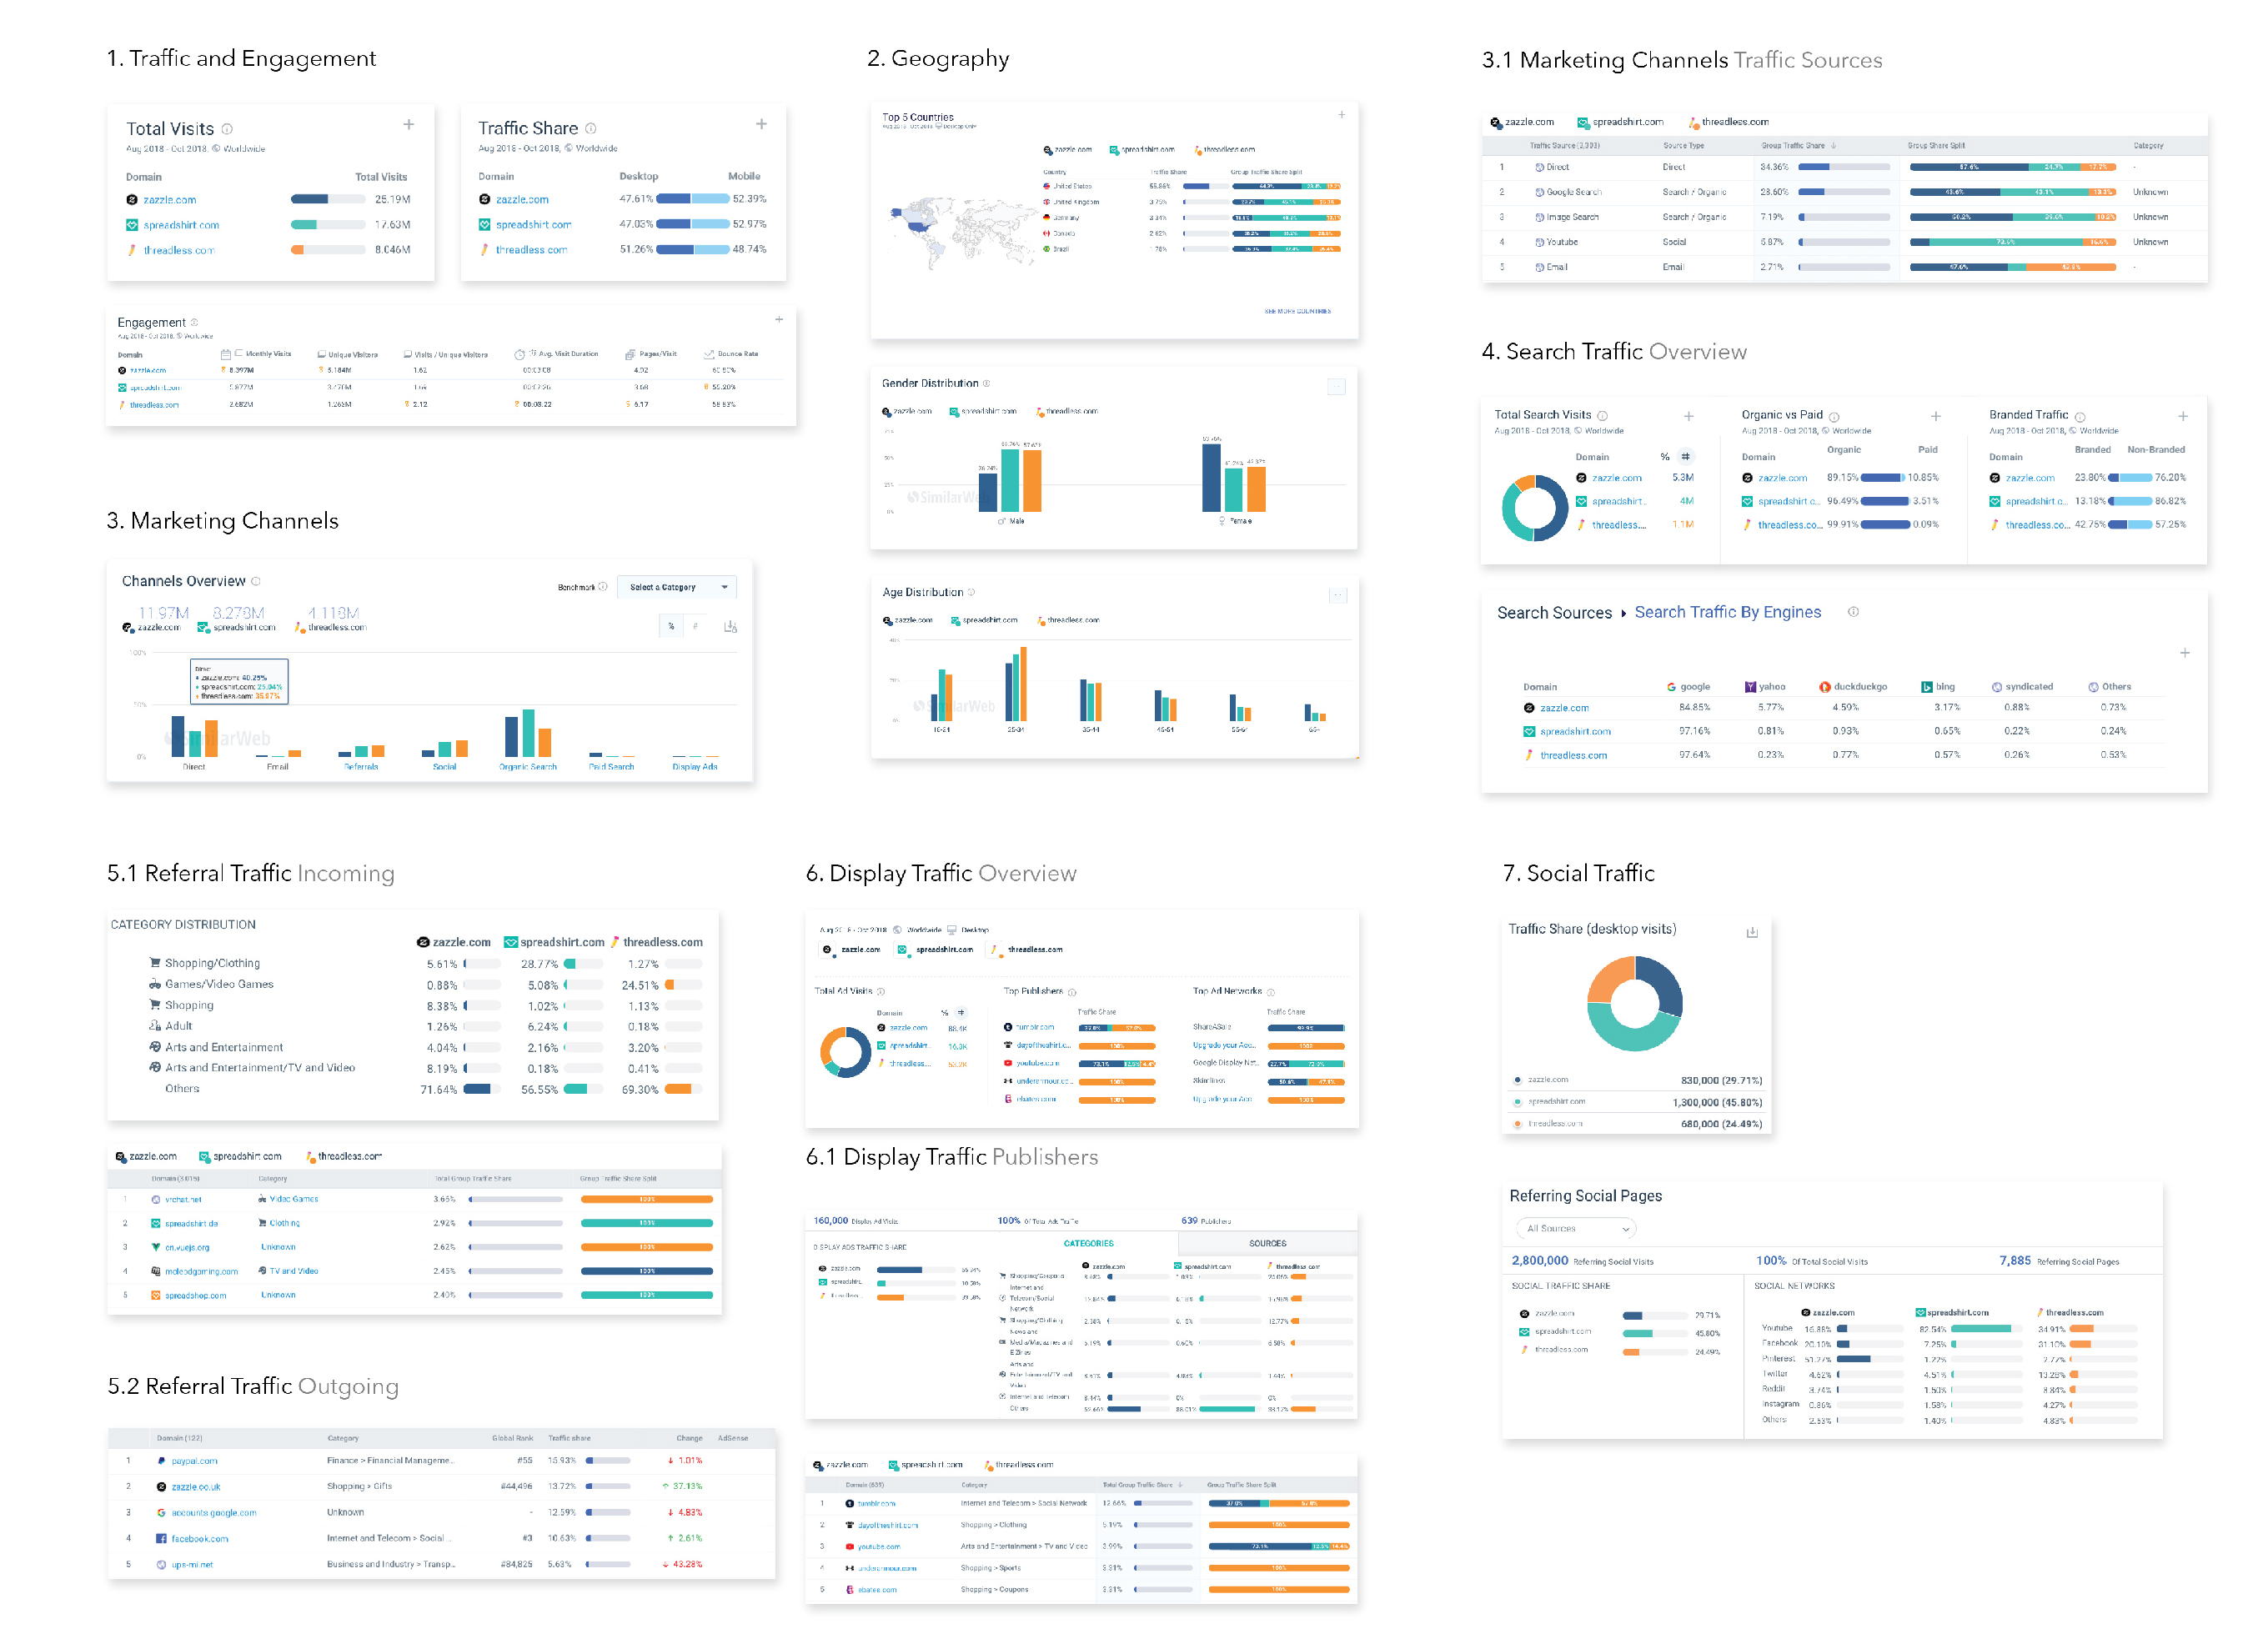Image resolution: width=2268 pixels, height=1649 pixels.
Task: Open the Referrals channel label
Action: (361, 767)
